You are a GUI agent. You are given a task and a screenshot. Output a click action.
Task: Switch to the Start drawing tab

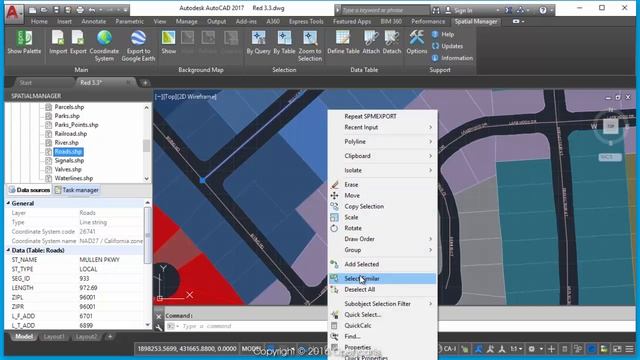pyautogui.click(x=25, y=83)
